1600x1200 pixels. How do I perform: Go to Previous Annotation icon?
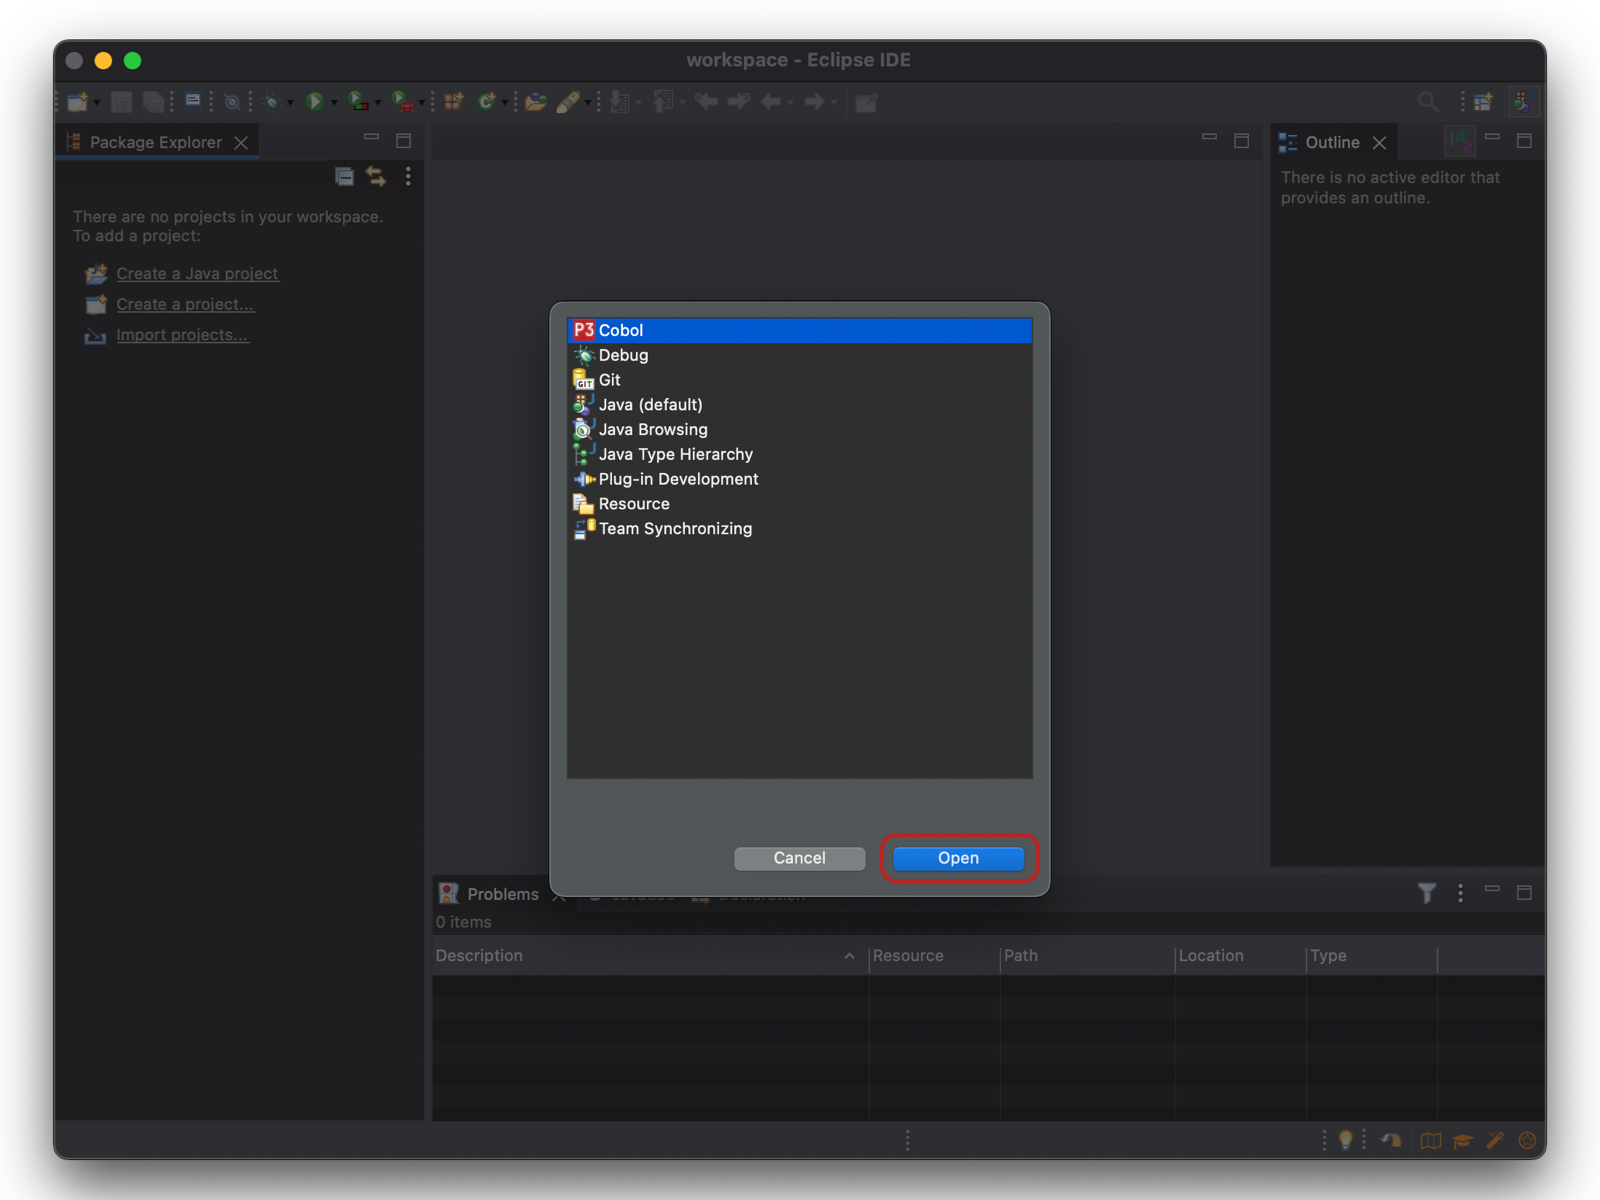coord(663,102)
